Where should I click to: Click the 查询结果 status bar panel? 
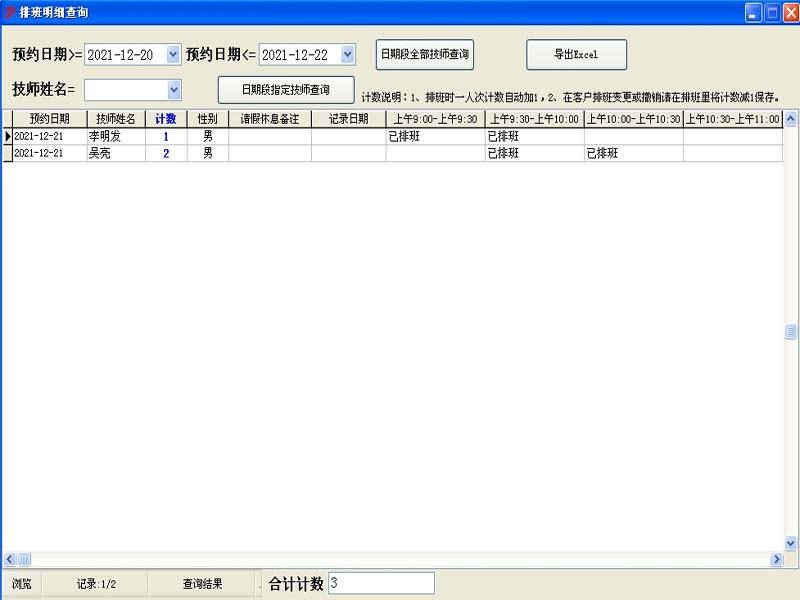[x=203, y=584]
